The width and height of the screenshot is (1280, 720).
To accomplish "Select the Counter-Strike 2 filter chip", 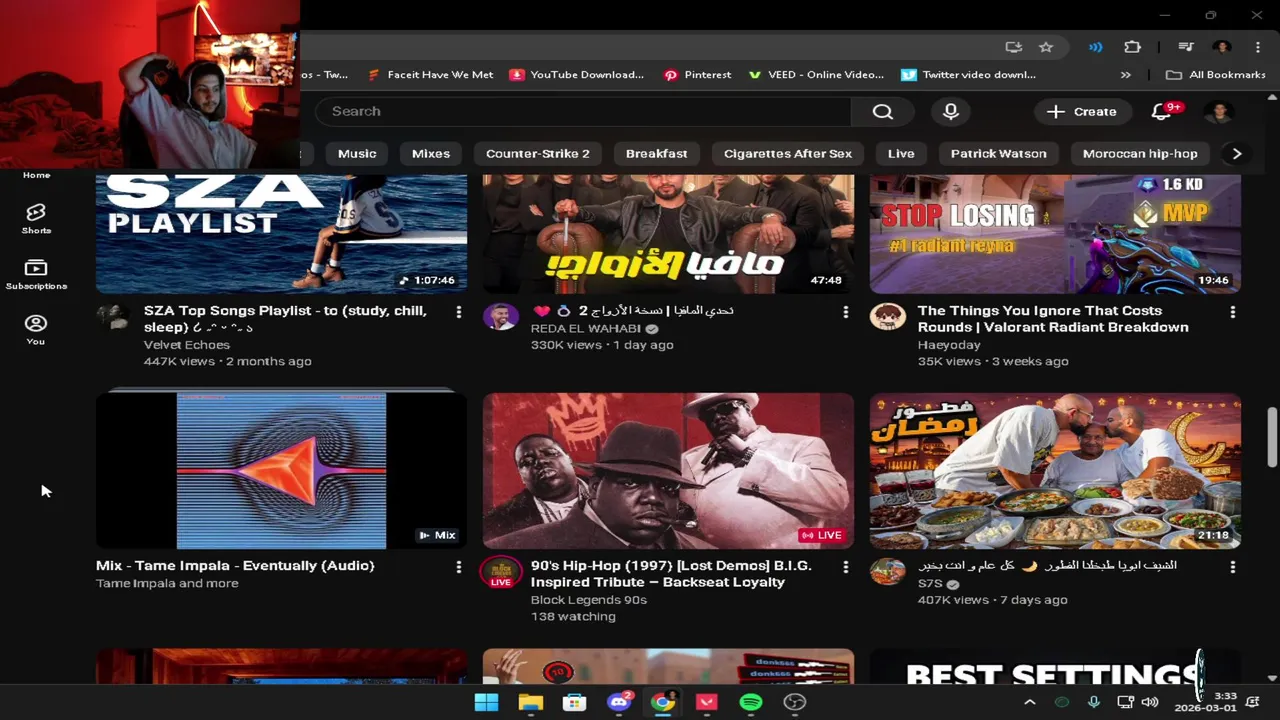I will tap(538, 153).
